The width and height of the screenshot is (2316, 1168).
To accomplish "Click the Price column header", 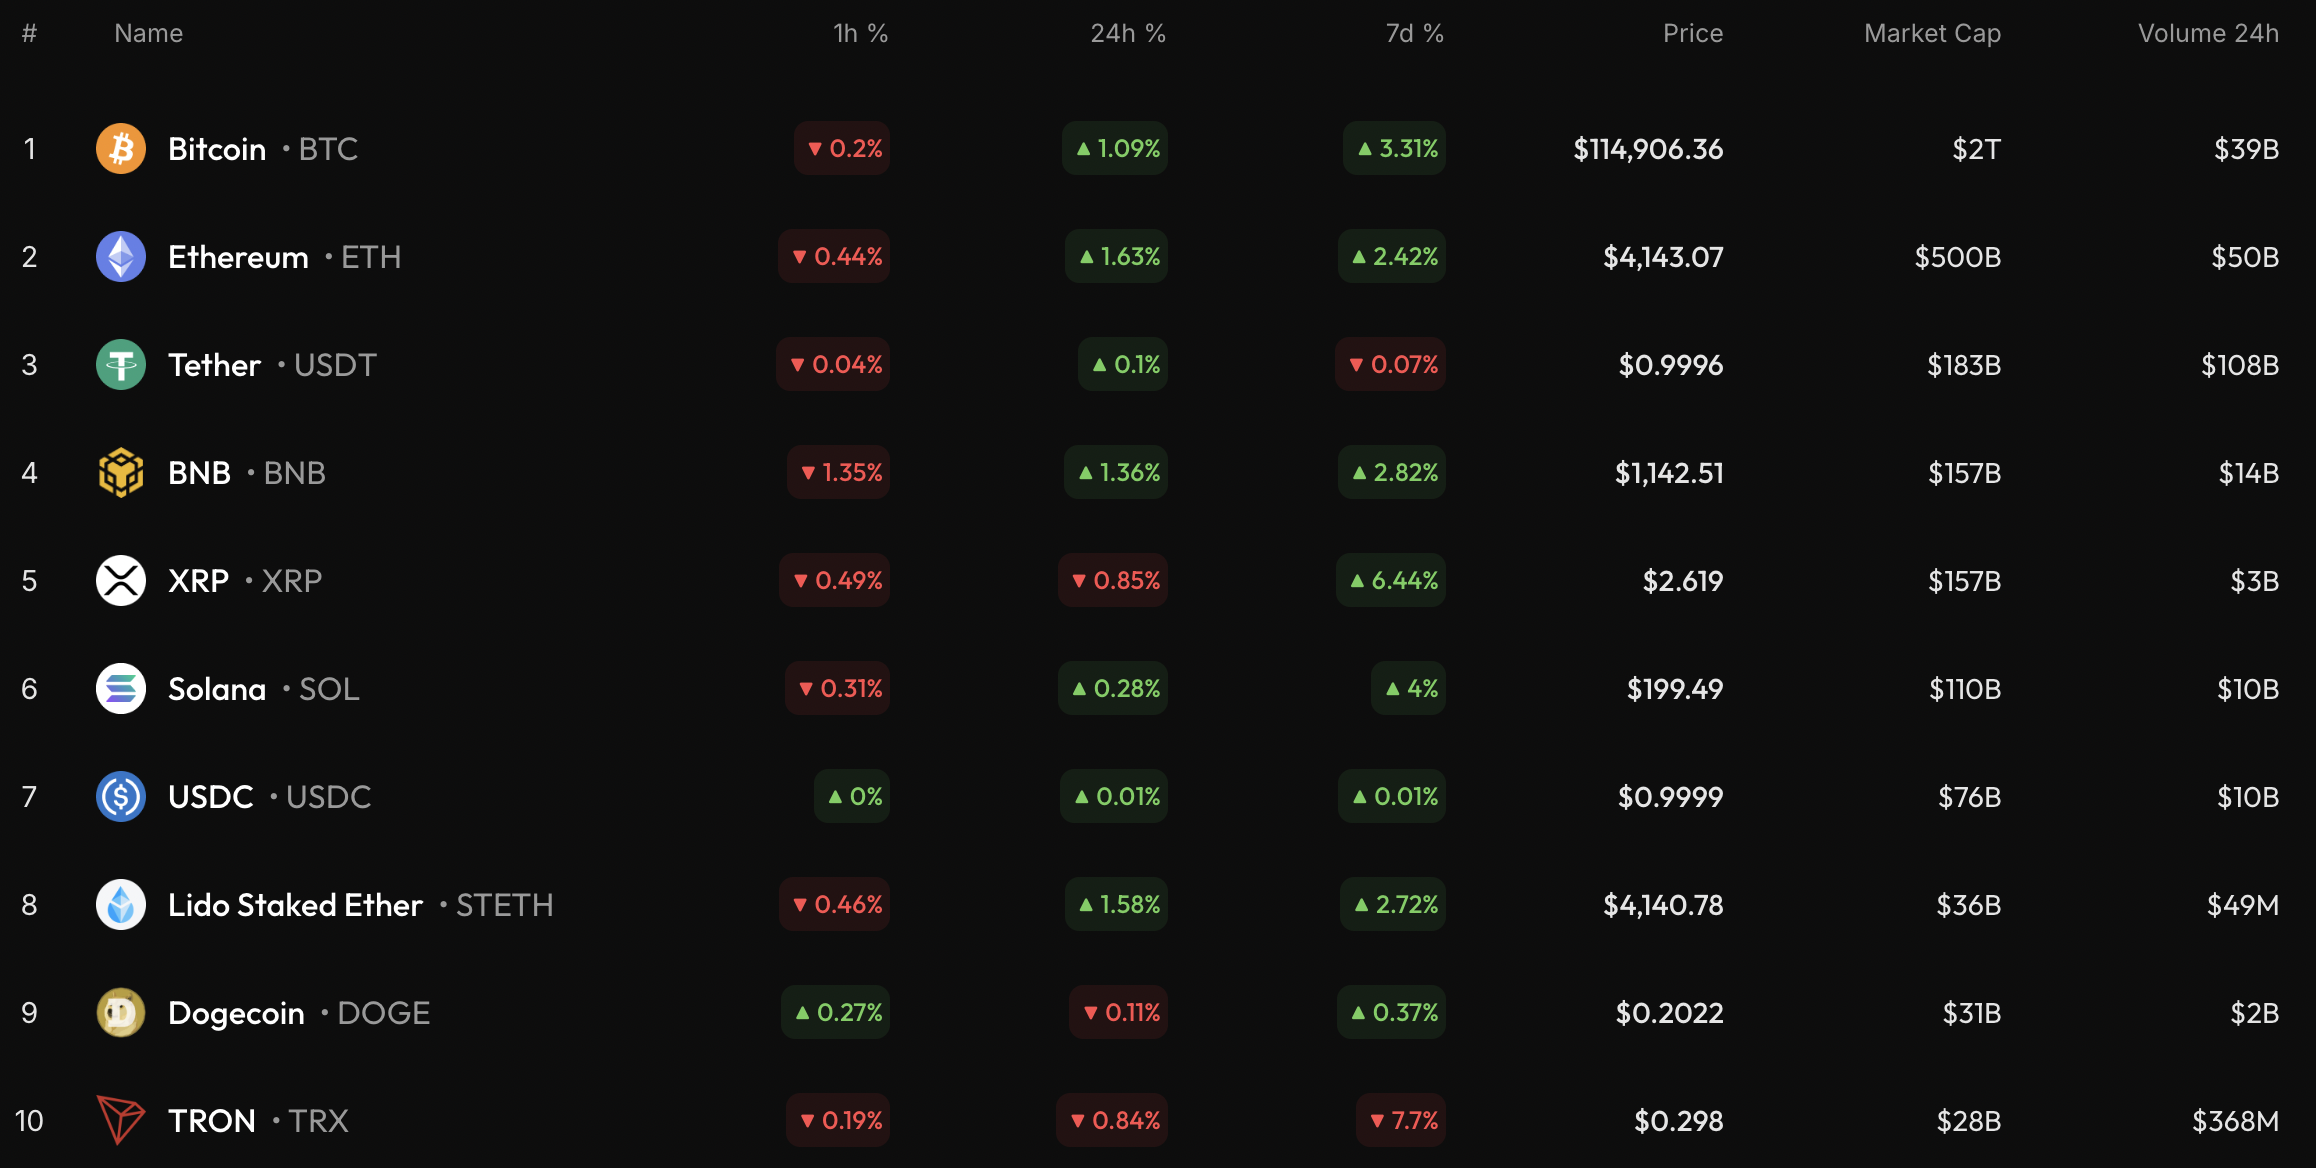I will [1692, 33].
